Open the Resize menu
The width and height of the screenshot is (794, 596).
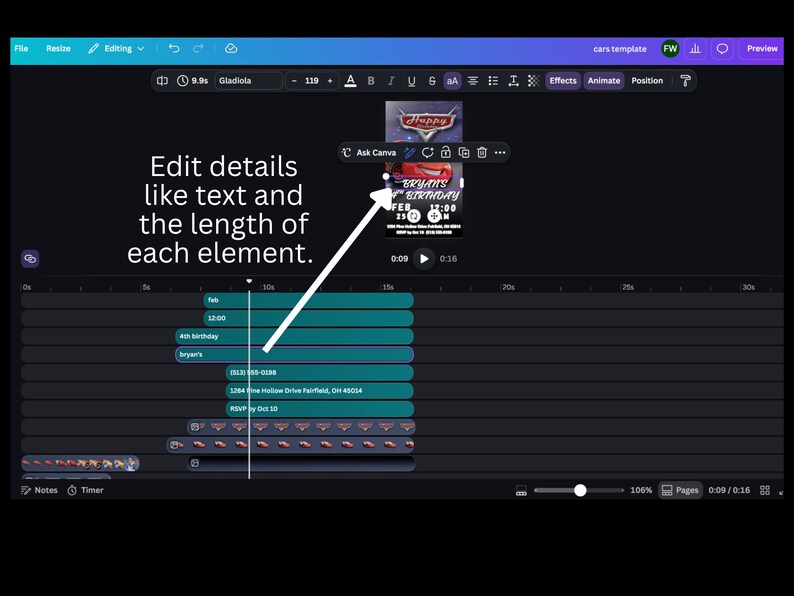[58, 49]
